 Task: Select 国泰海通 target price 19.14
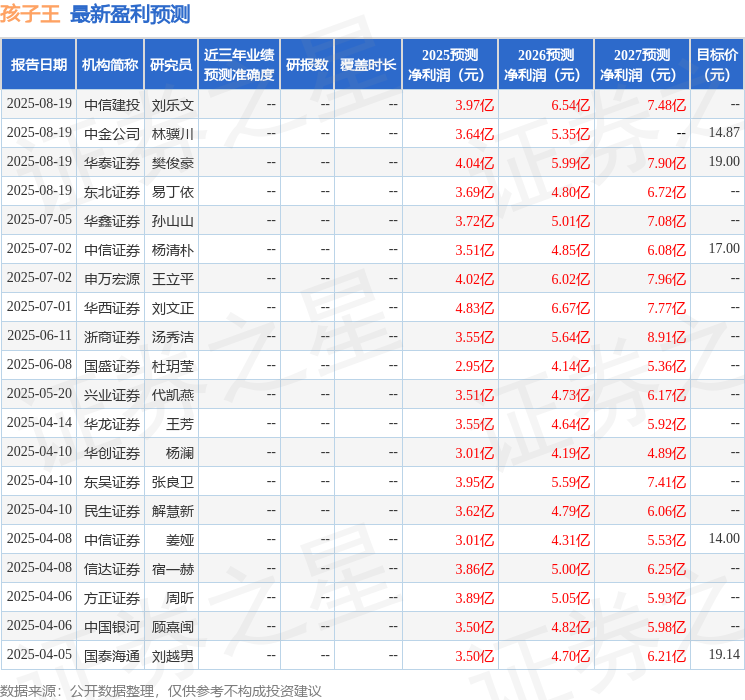tap(724, 654)
